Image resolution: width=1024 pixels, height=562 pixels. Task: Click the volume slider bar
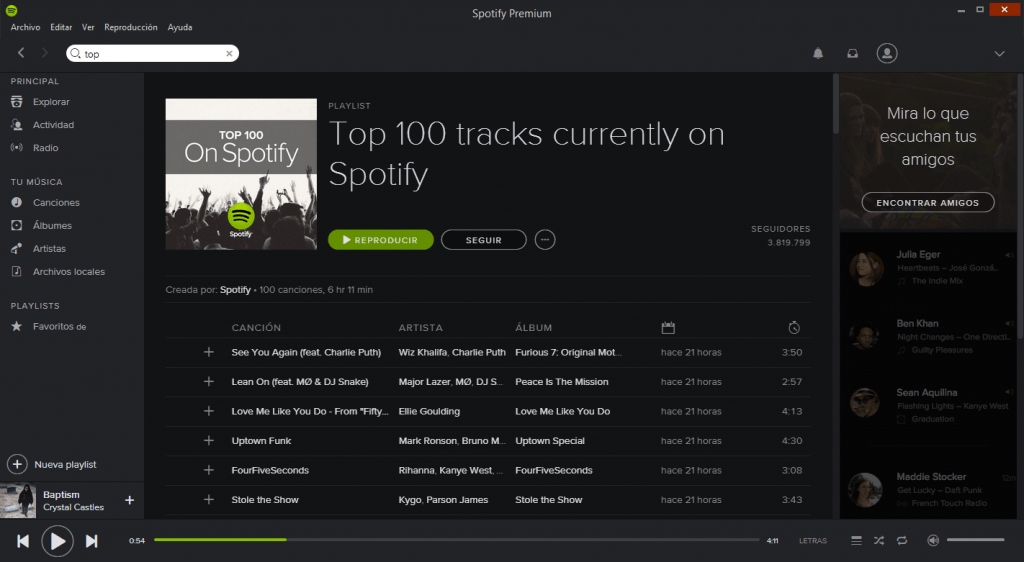point(975,540)
